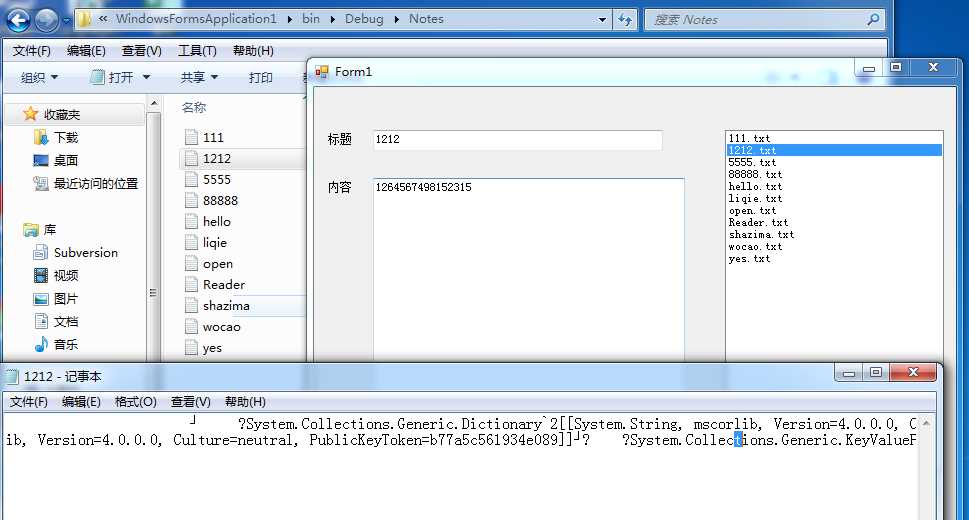This screenshot has height=520, width=969.
Task: Click Notepad scrollbar up arrow
Action: (x=926, y=423)
